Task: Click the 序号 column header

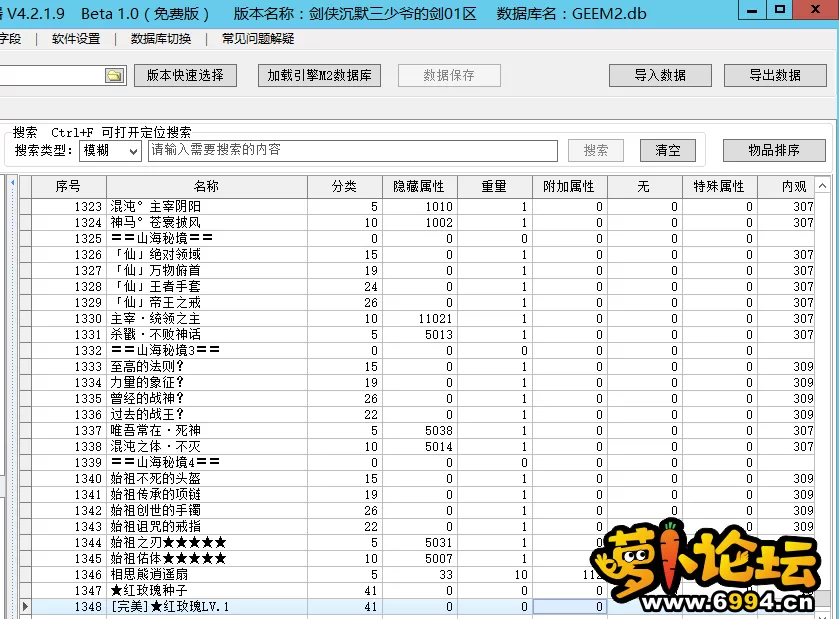Action: pyautogui.click(x=68, y=186)
